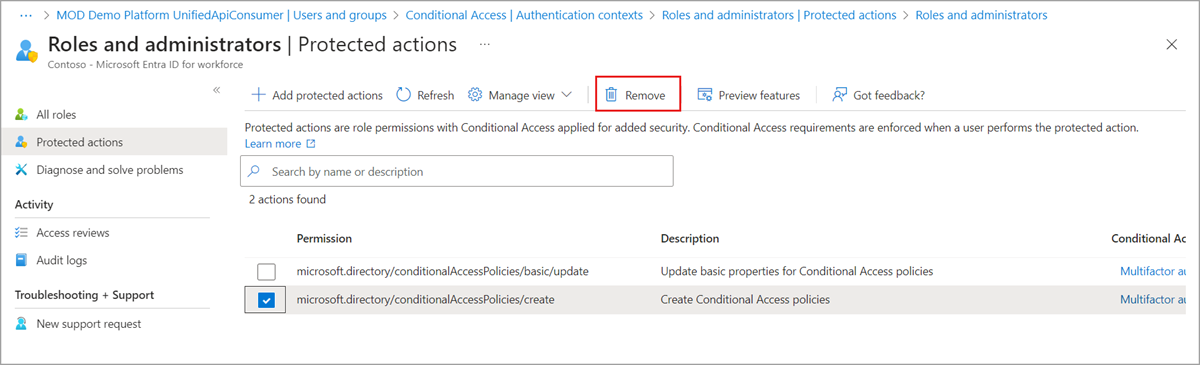Screen dimensions: 1200x365
Task: Open the more options ellipsis beside title
Action: (485, 45)
